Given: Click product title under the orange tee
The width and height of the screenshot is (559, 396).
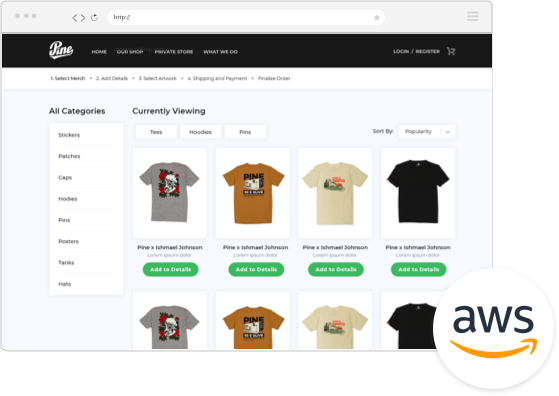Looking at the screenshot, I should point(256,247).
